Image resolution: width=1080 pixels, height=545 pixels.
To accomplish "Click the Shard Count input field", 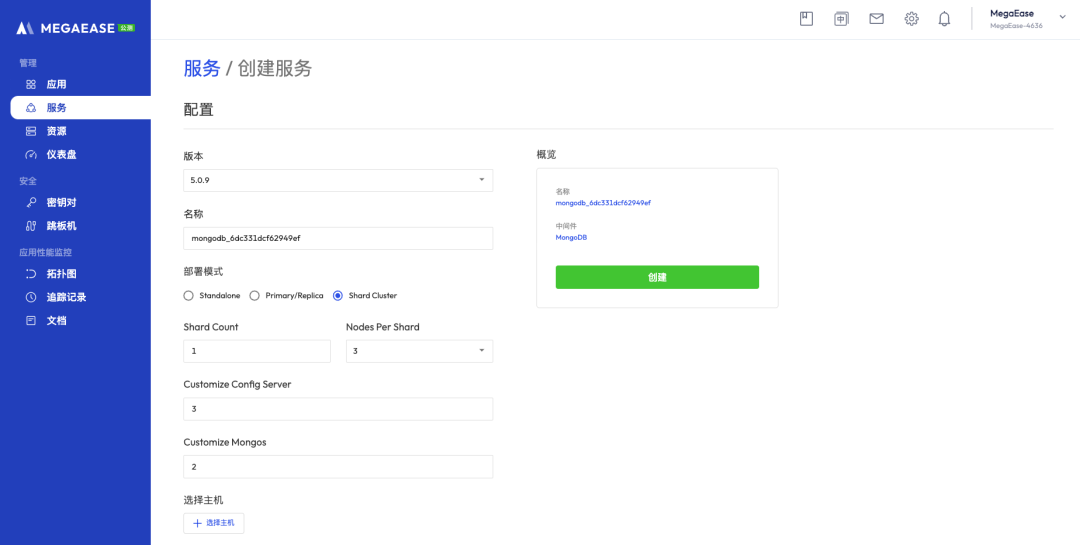I will coord(257,351).
